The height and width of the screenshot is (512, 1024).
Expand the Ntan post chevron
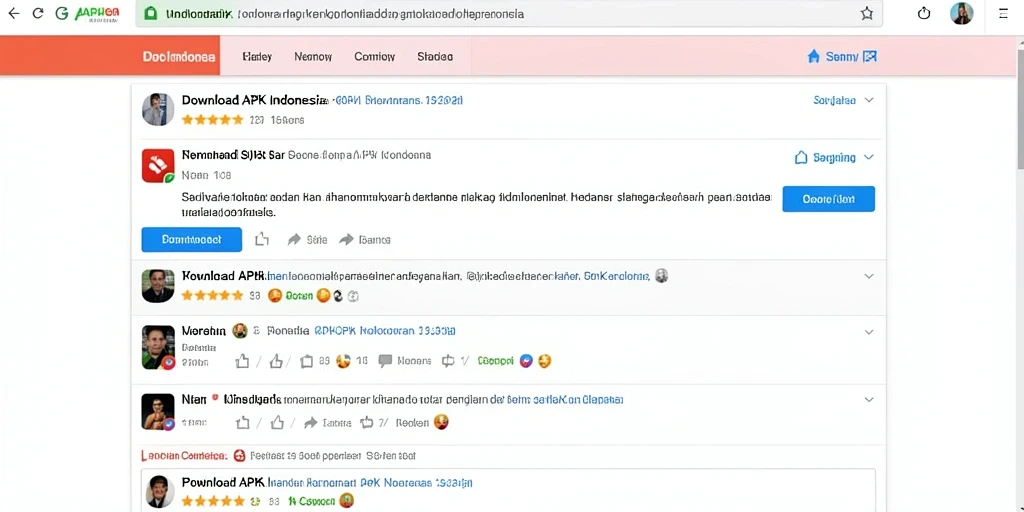tap(869, 400)
